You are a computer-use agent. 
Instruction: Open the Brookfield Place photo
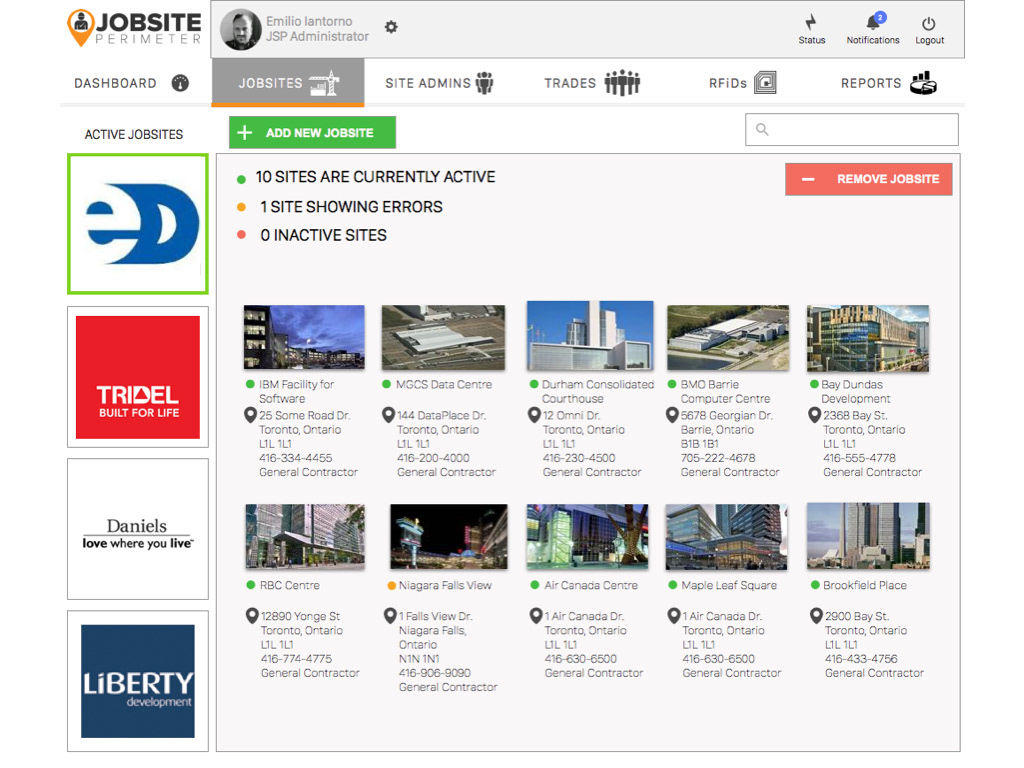click(868, 536)
